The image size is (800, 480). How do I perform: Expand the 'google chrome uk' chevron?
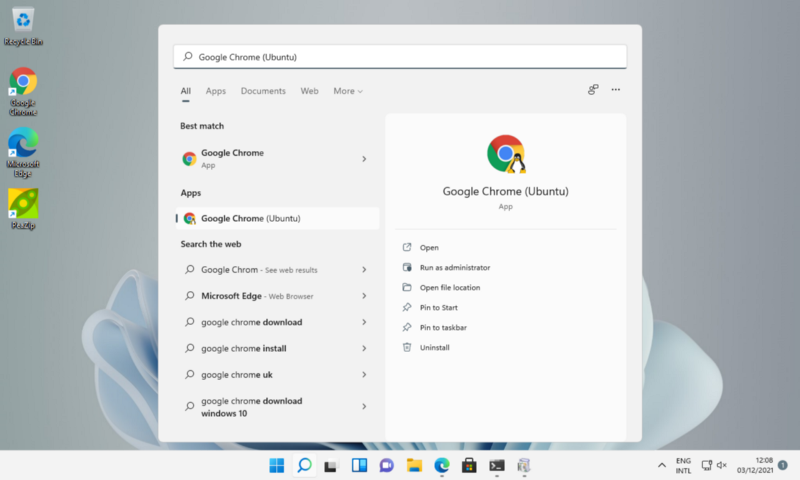[x=364, y=374]
